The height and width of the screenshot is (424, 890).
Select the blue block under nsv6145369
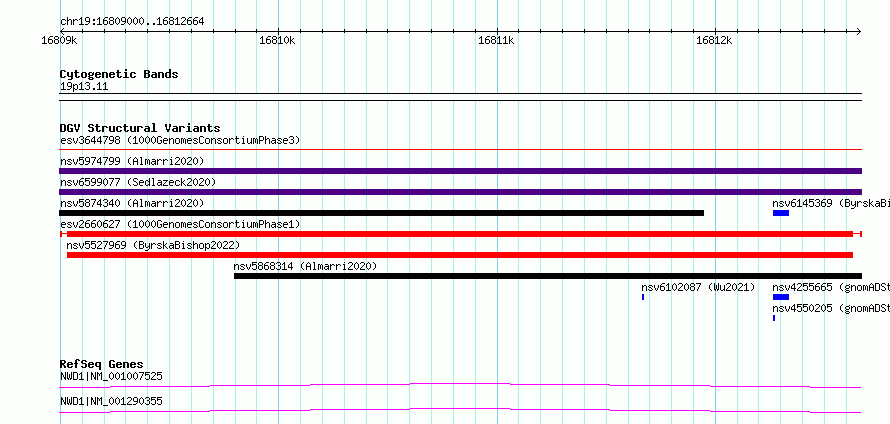tap(781, 213)
